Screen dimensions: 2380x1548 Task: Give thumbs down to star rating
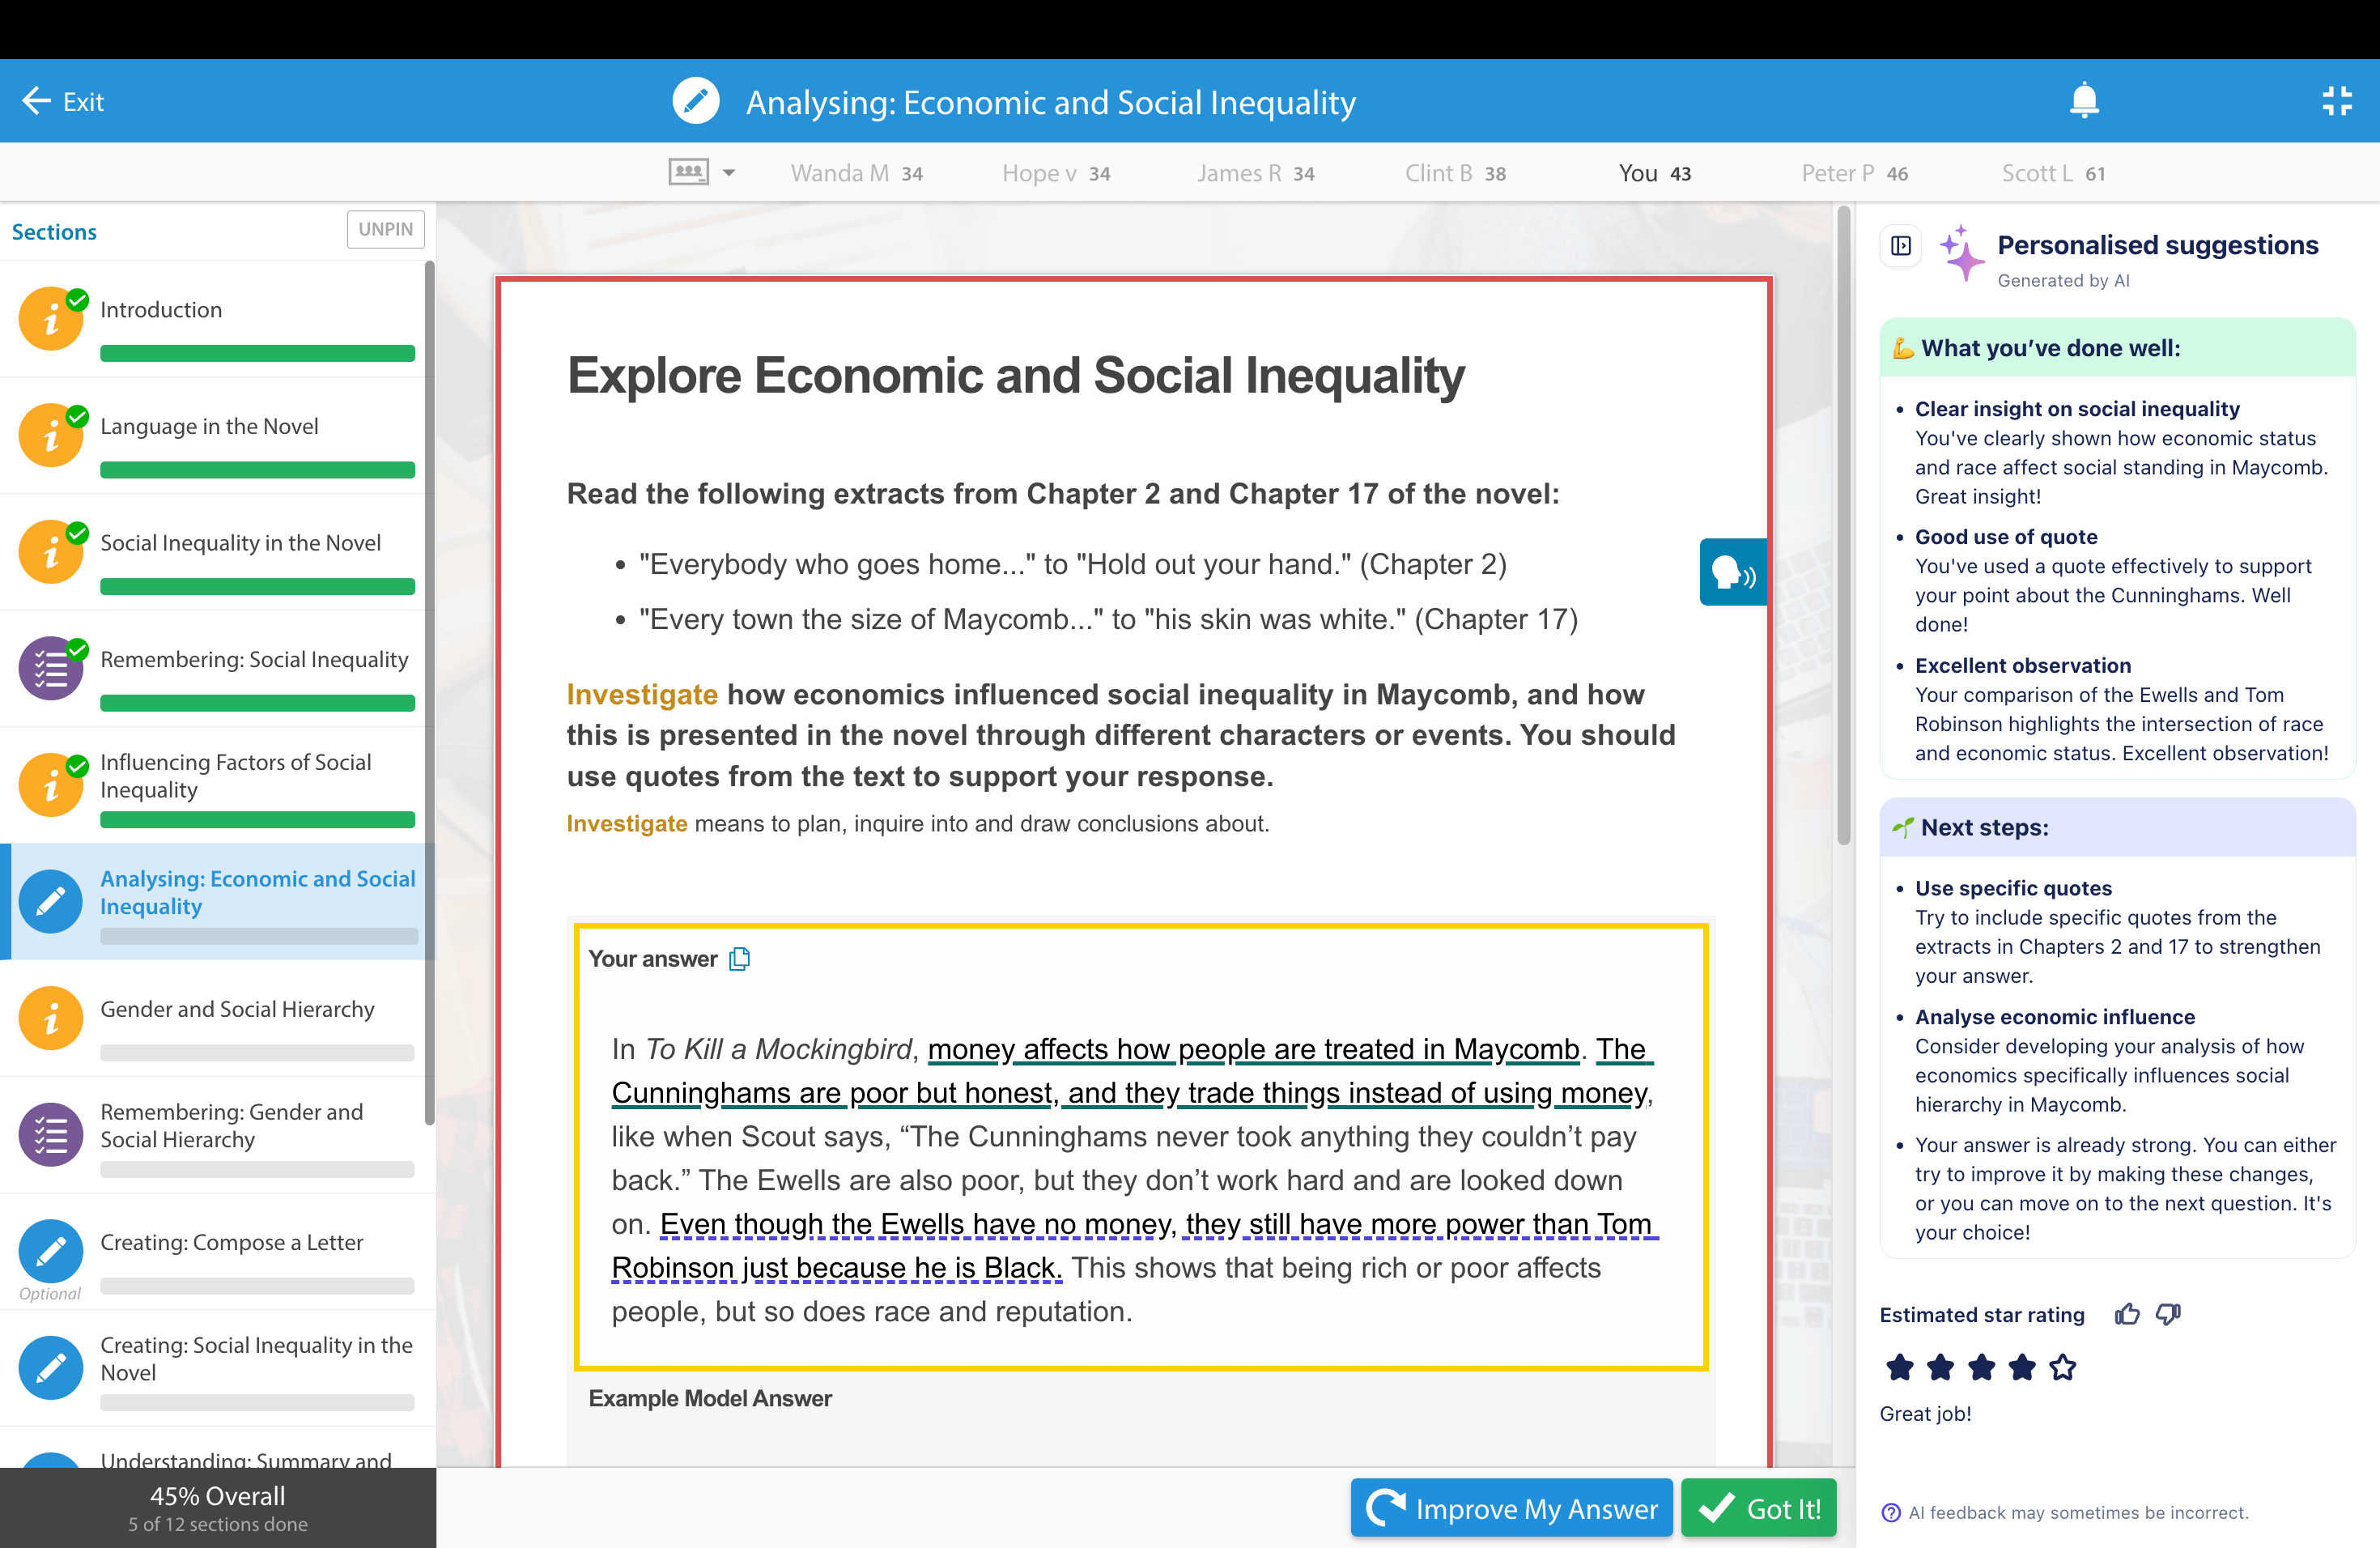click(x=2168, y=1314)
